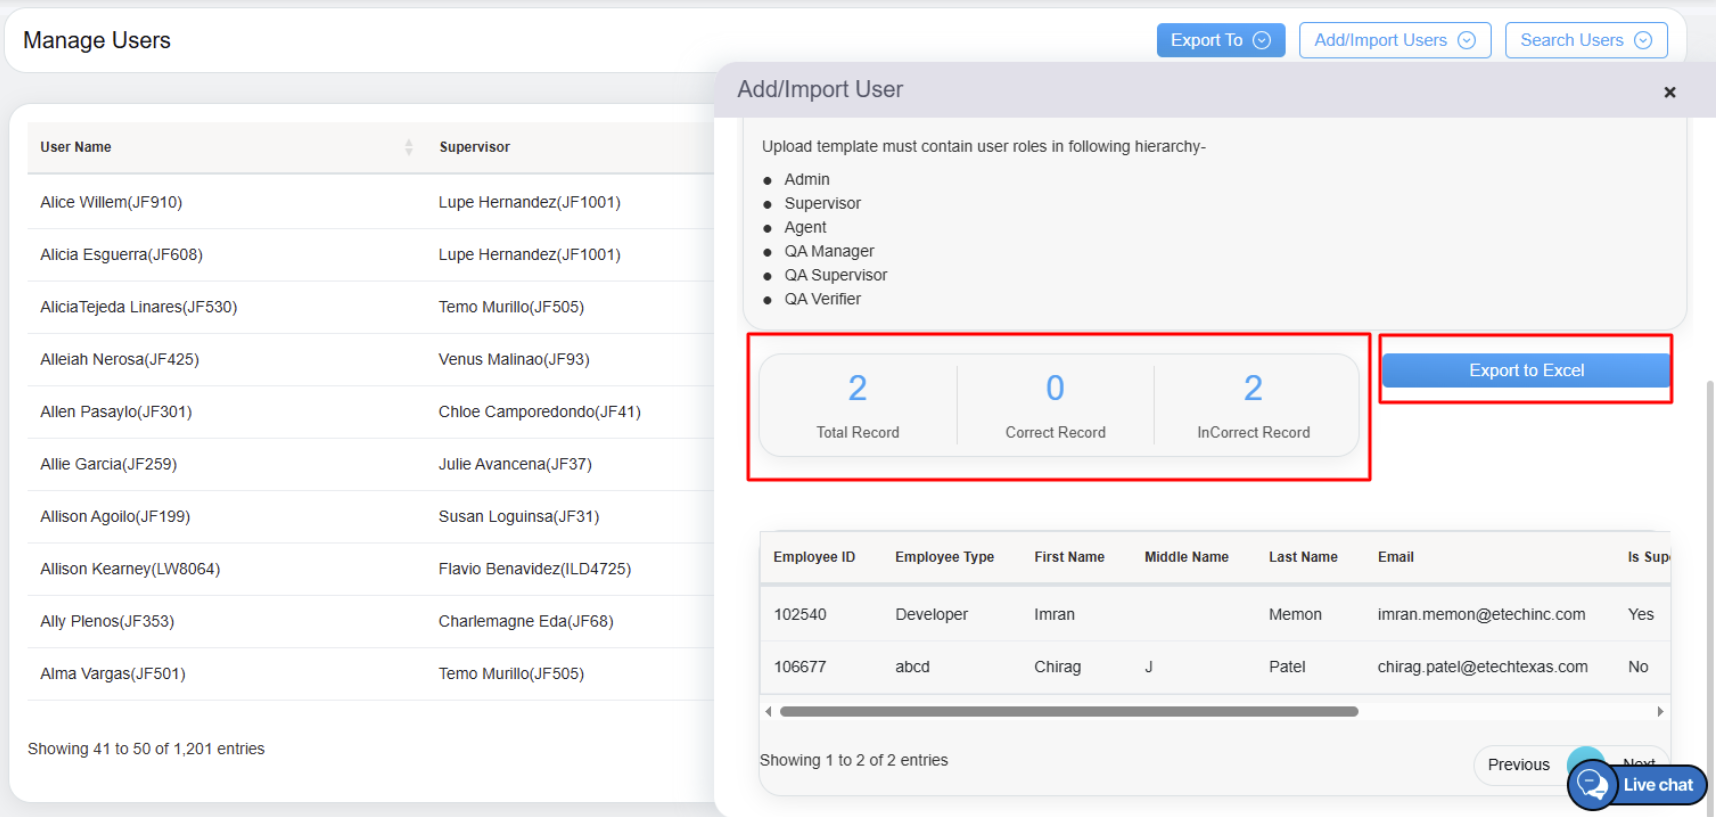Click the Correct Record count tile

point(1055,405)
